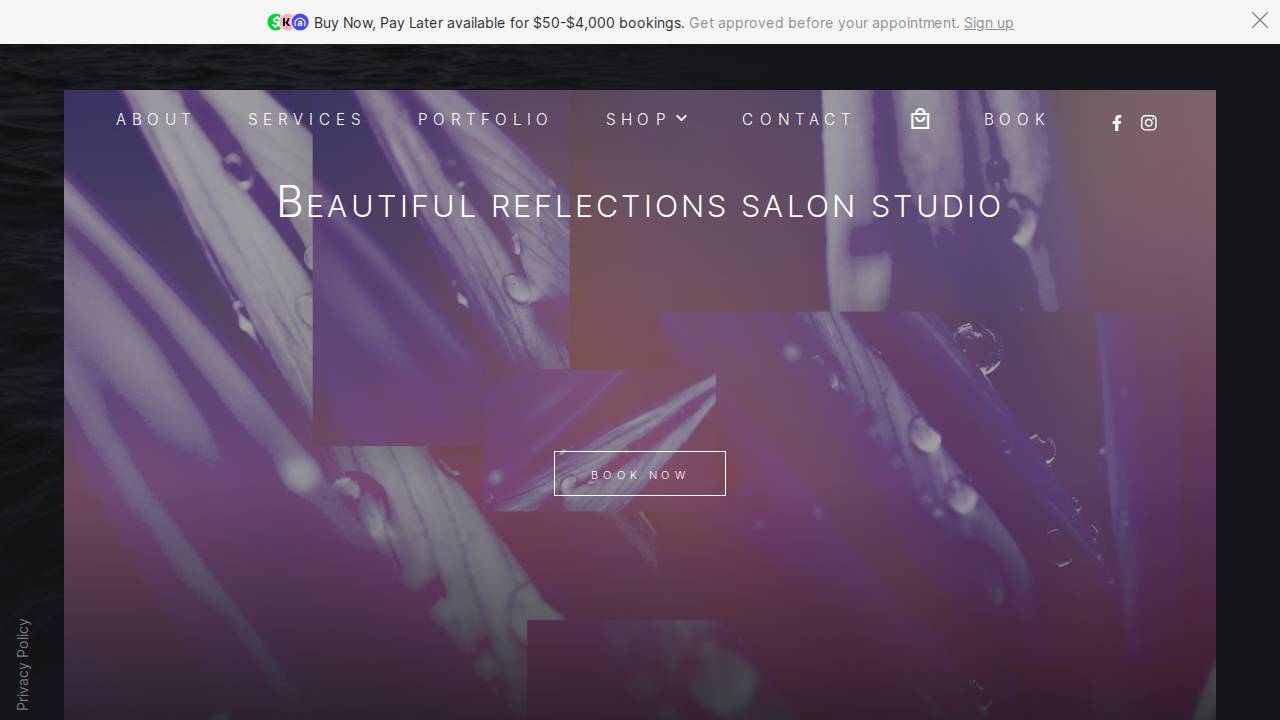
Task: Visit the salon's Facebook page
Action: (1117, 123)
